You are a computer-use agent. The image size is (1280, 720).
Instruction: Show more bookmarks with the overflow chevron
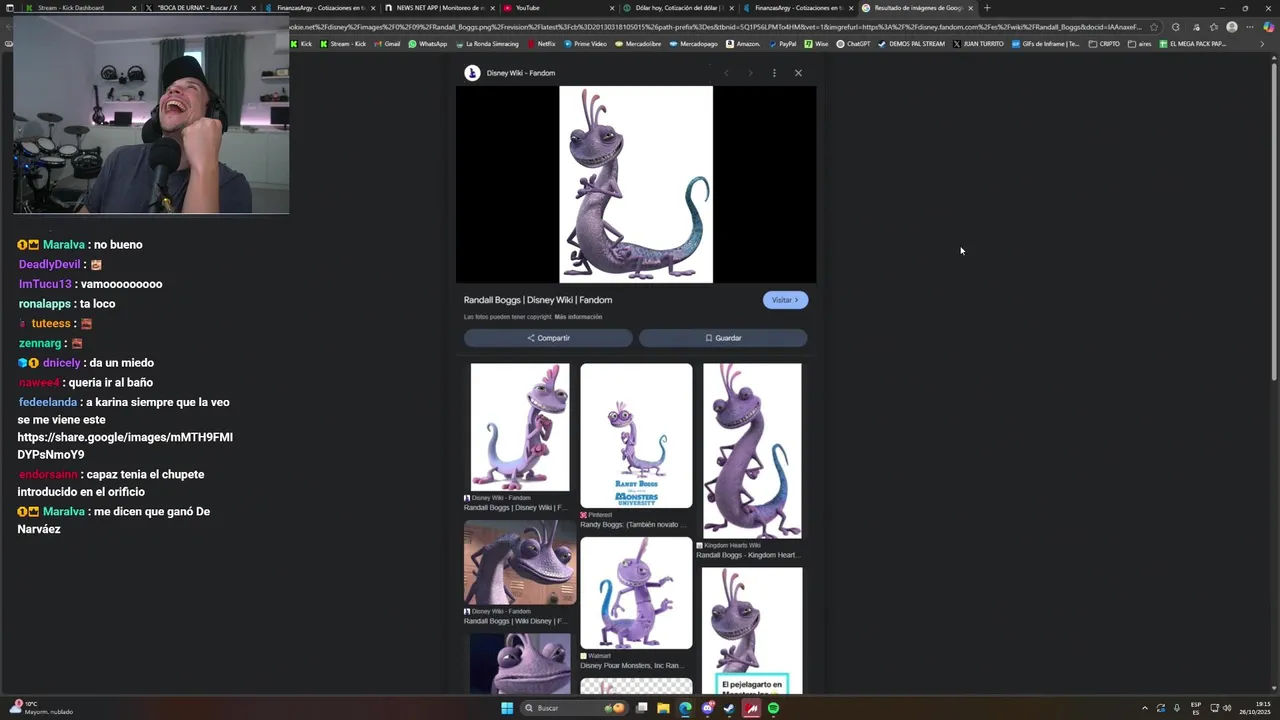1262,44
